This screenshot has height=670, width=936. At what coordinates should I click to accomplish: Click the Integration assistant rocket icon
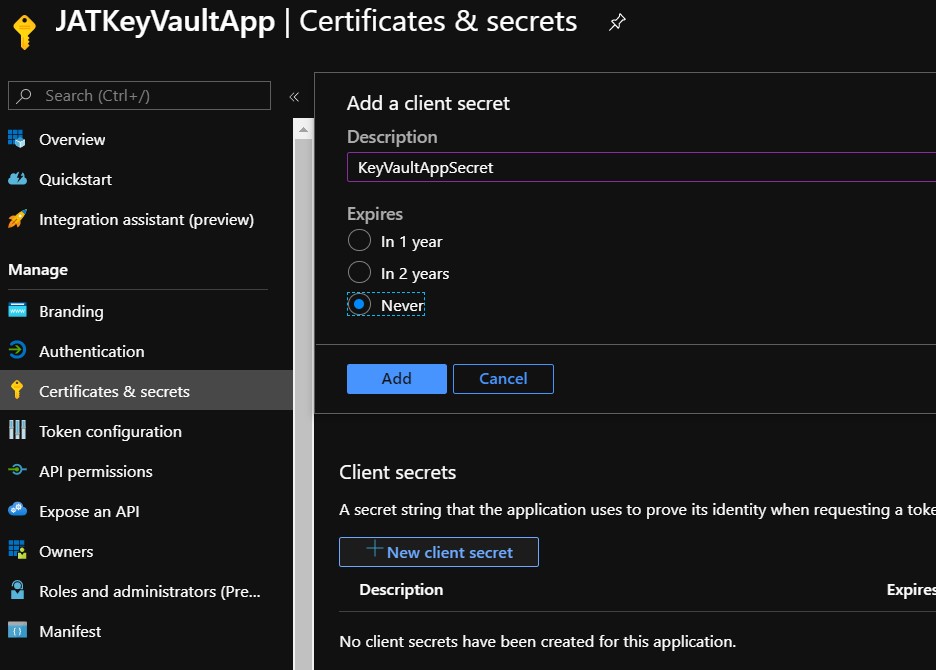click(x=17, y=219)
